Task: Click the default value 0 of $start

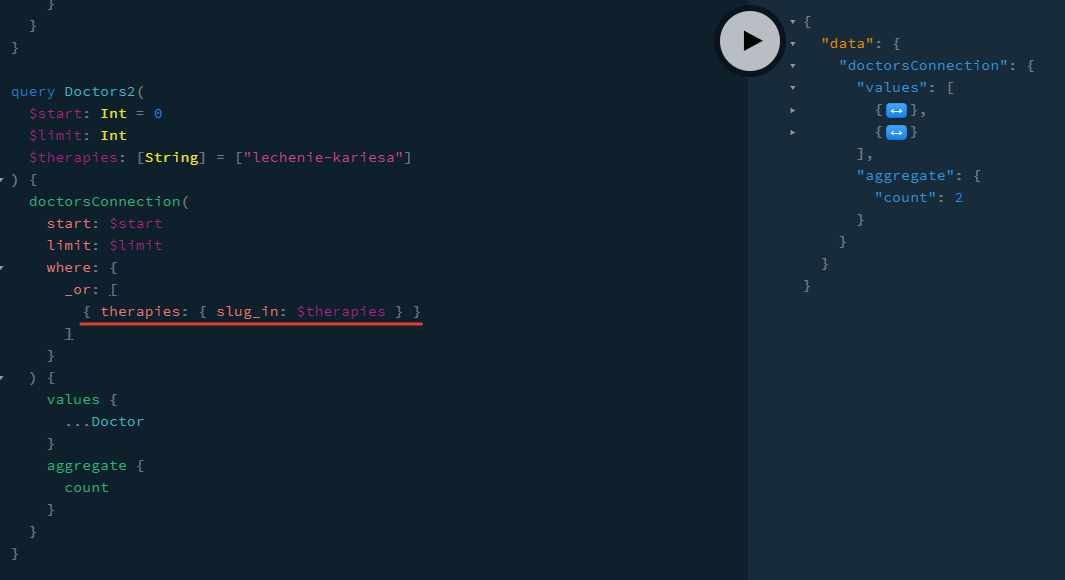Action: 158,113
